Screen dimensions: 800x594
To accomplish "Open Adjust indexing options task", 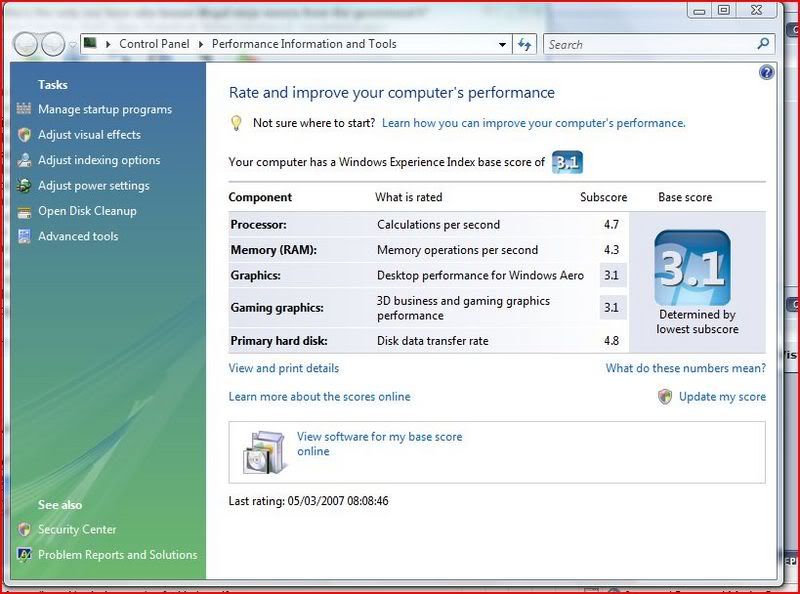I will click(99, 160).
